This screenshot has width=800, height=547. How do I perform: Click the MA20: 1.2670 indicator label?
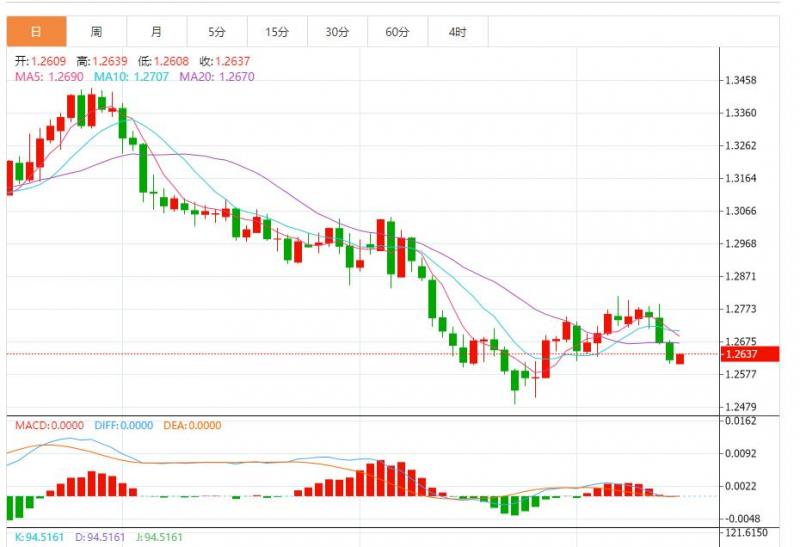point(217,77)
